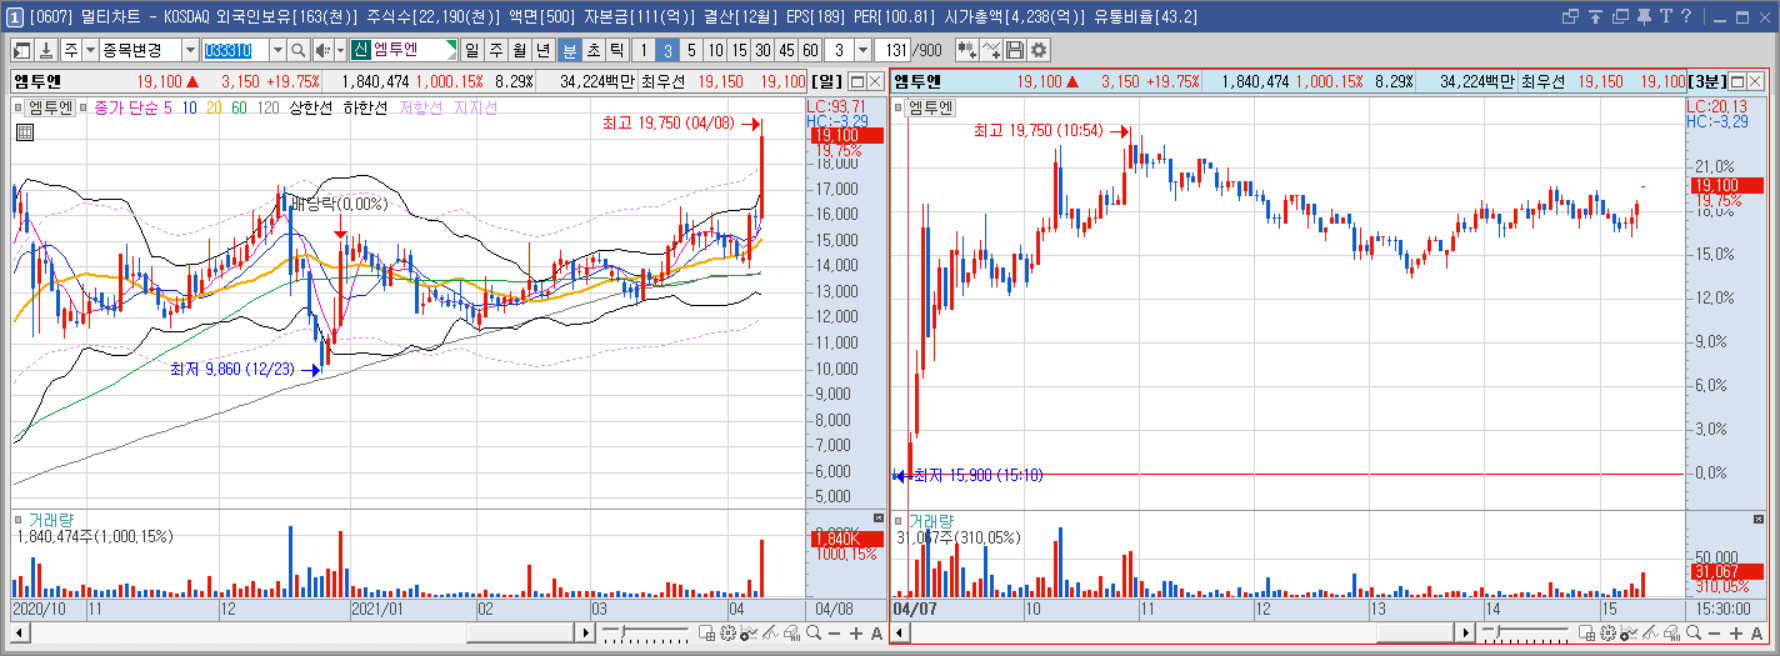Zoom in with the left chart plus icon
Screen dimensions: 1780x656
coord(856,633)
